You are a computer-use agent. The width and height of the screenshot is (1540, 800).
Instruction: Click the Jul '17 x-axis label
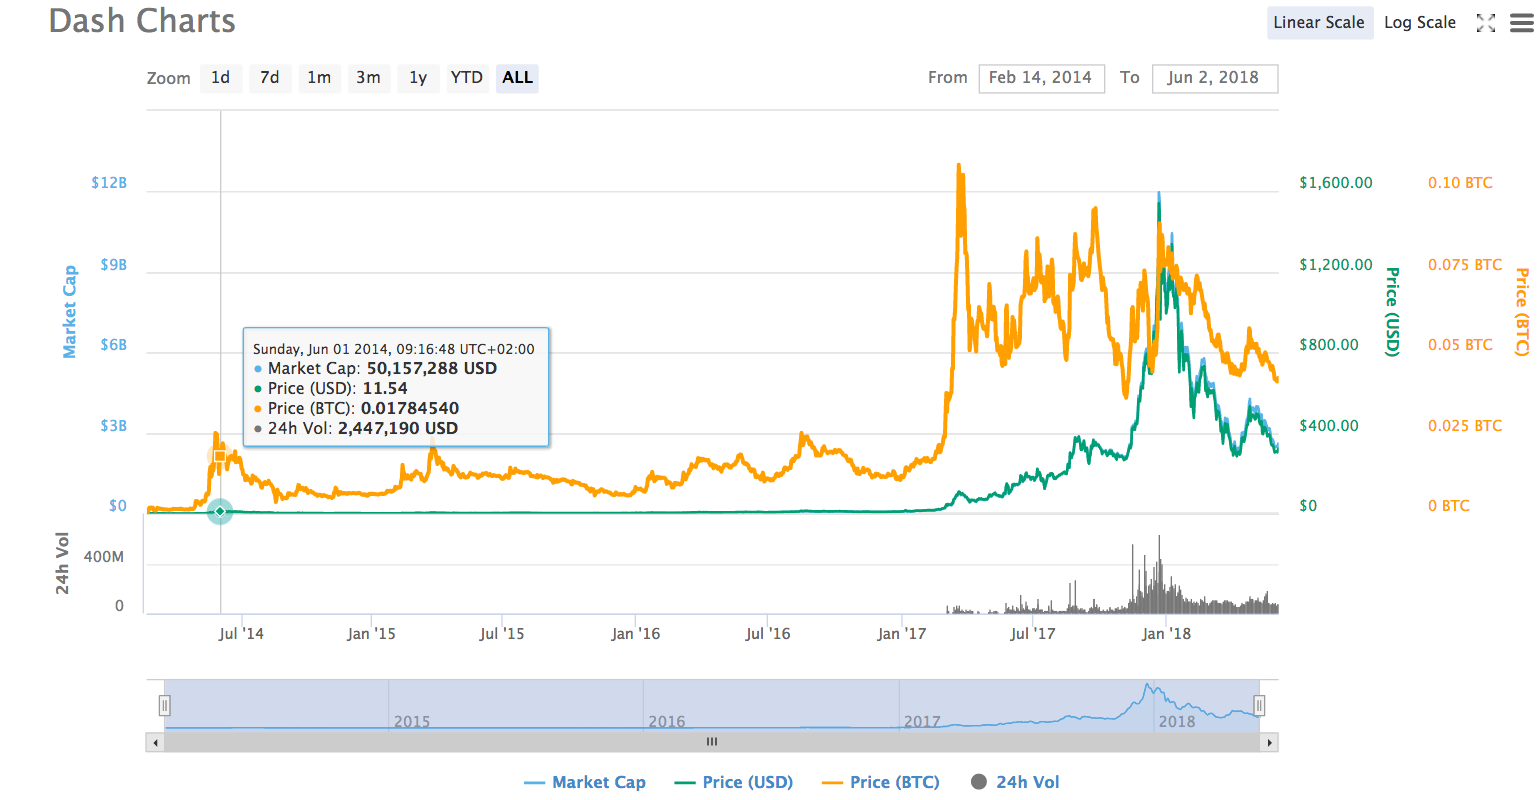(1033, 634)
